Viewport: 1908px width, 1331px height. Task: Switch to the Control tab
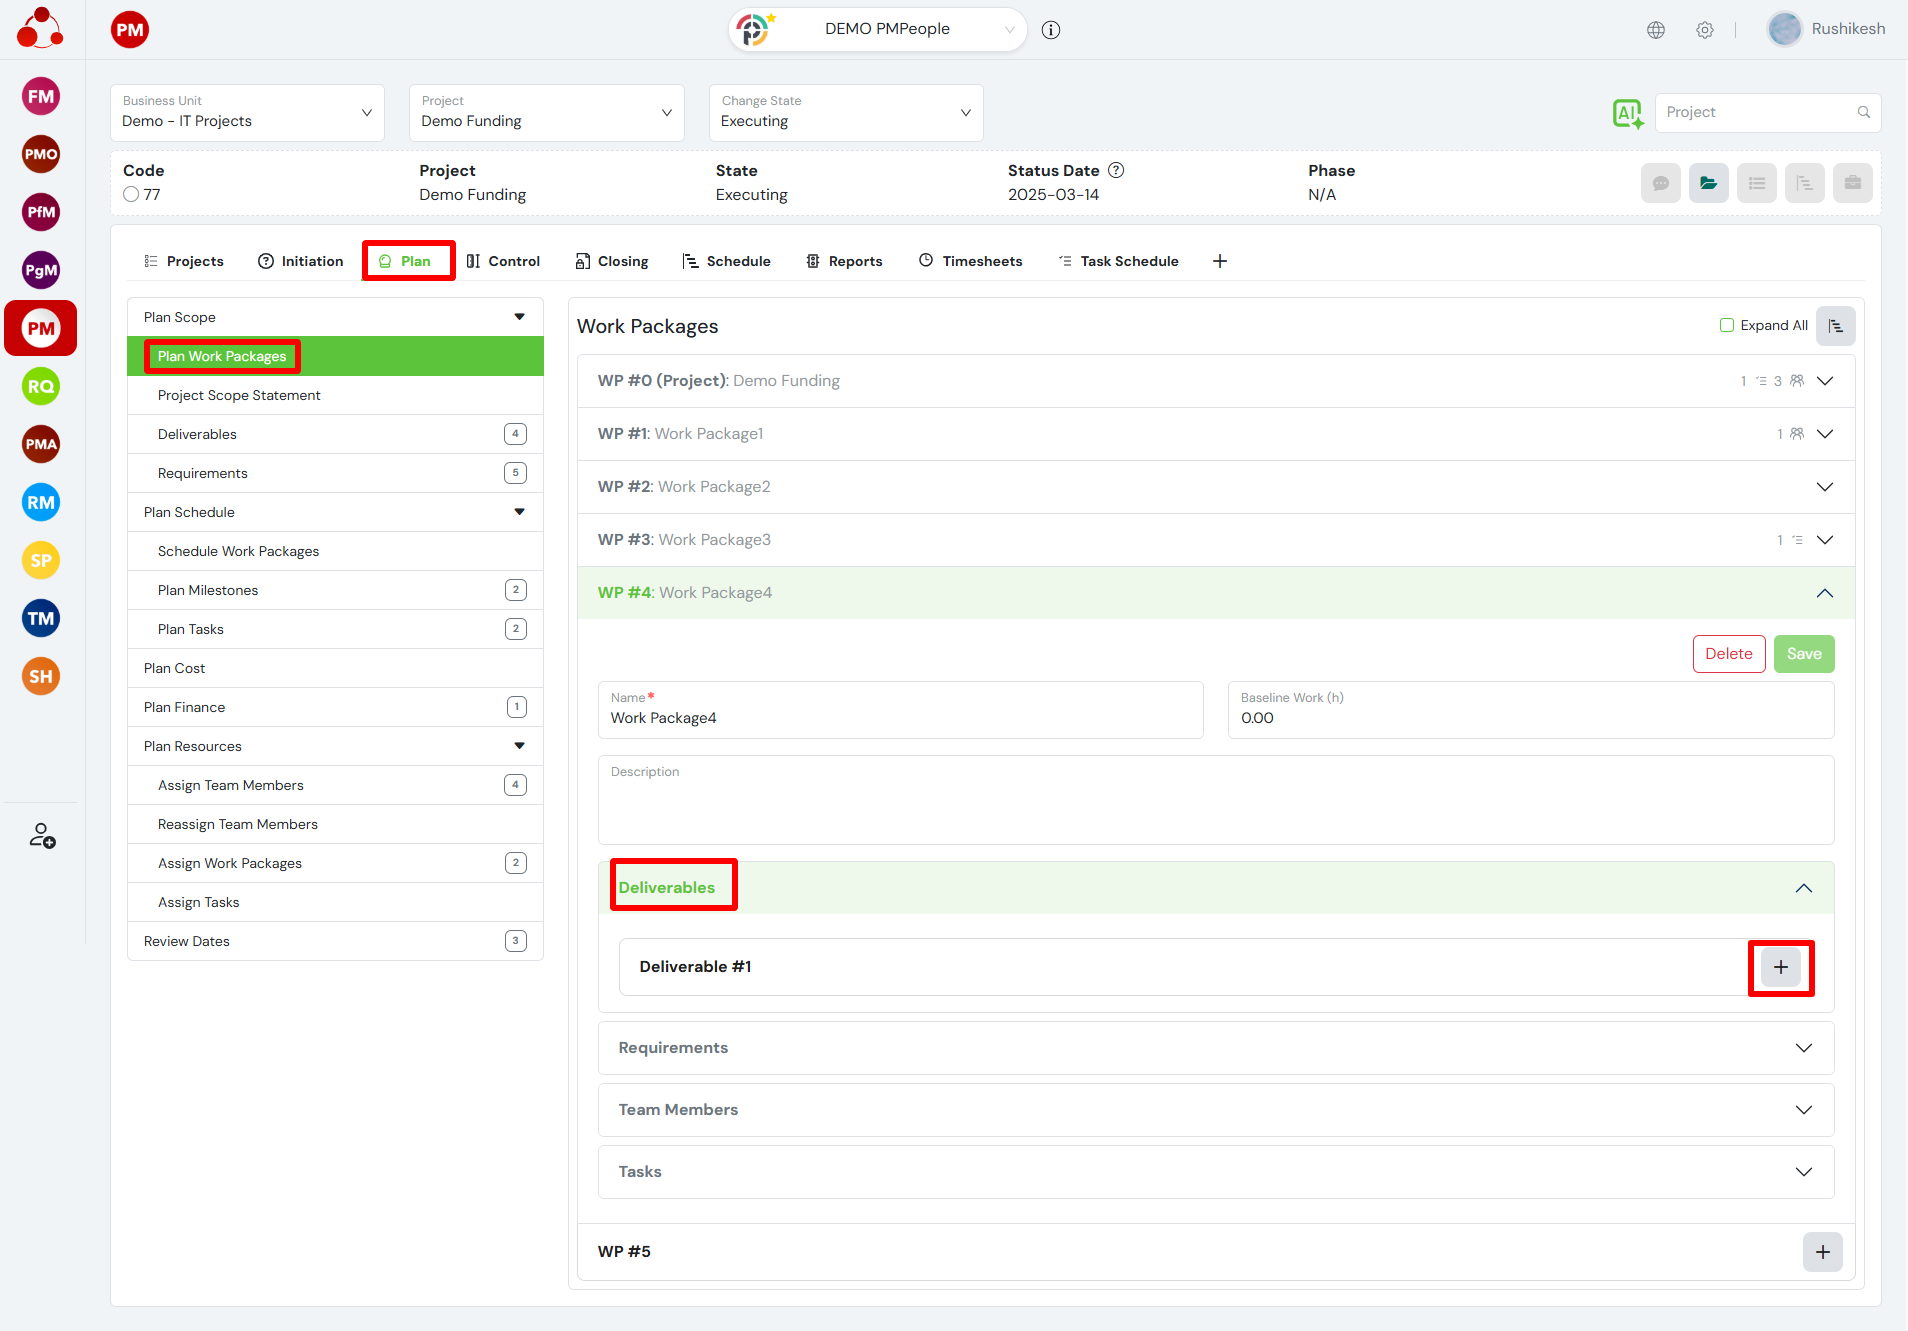coord(503,261)
